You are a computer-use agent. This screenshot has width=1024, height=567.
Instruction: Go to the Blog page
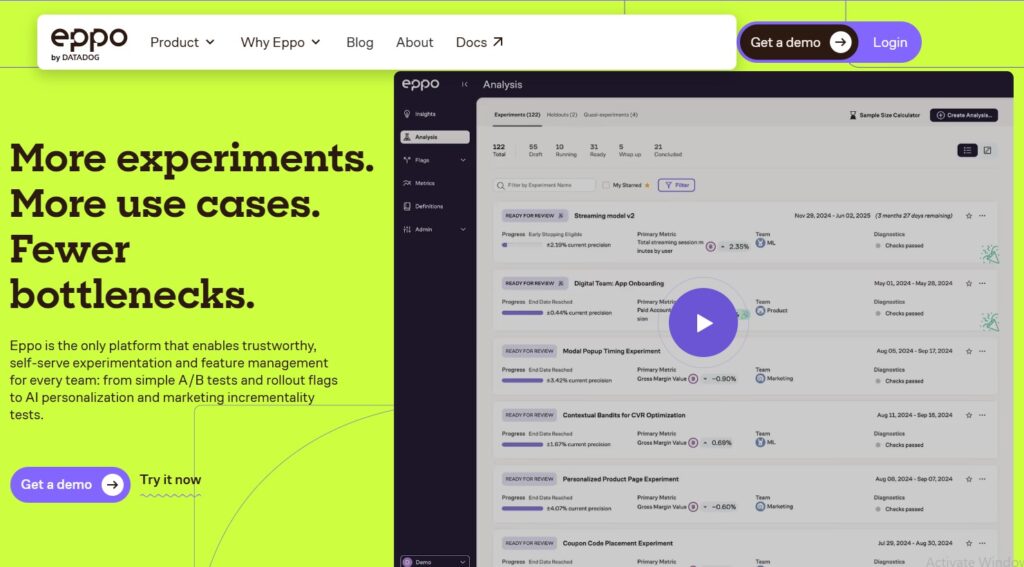coord(360,42)
